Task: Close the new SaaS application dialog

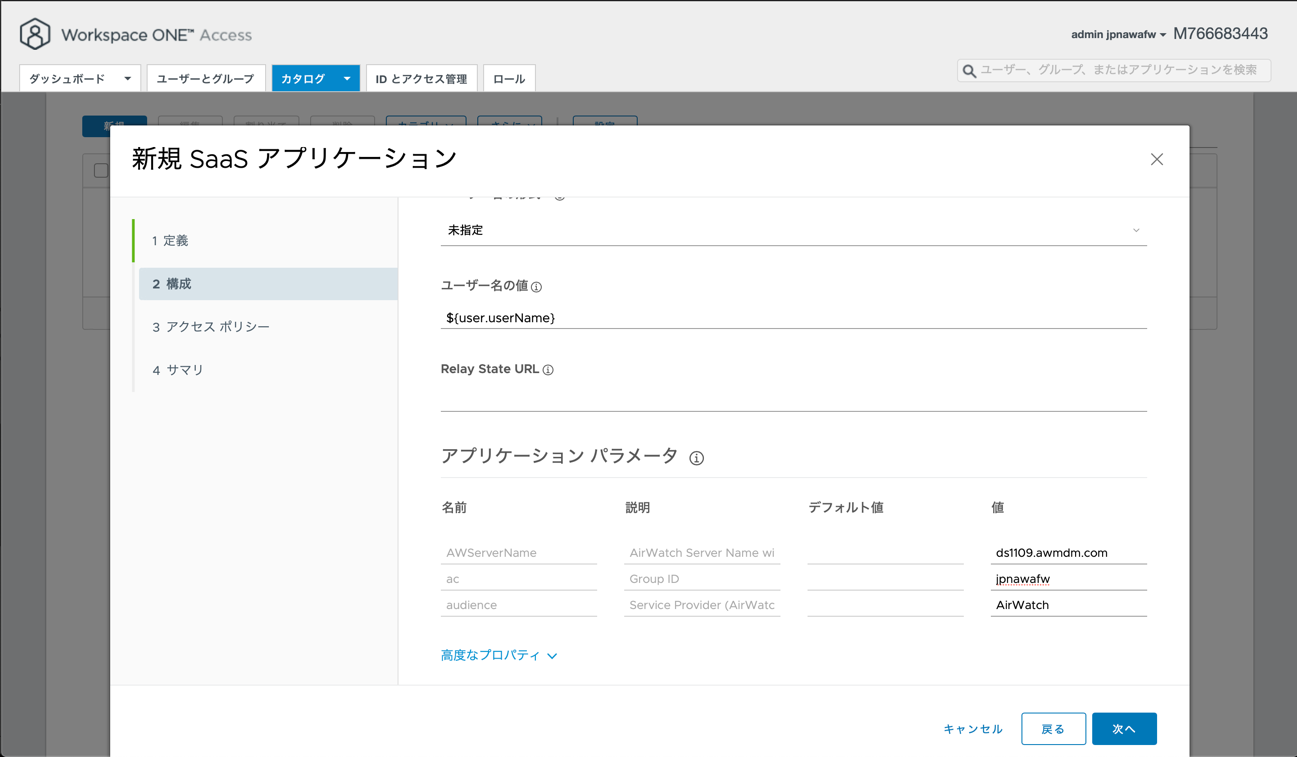Action: [1157, 159]
